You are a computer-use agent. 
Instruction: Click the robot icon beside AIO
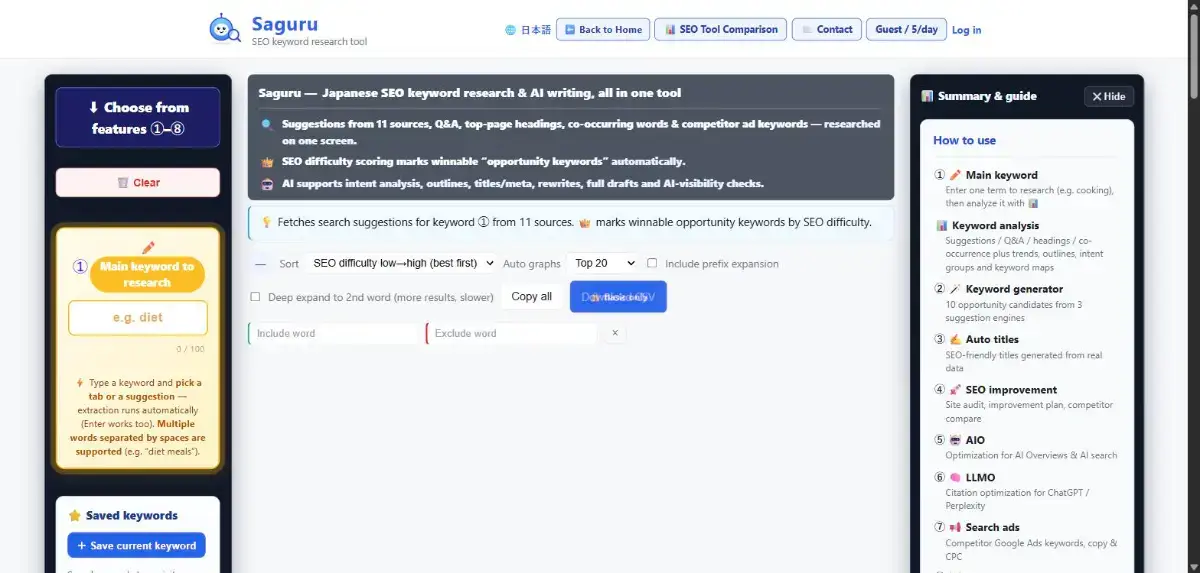955,440
